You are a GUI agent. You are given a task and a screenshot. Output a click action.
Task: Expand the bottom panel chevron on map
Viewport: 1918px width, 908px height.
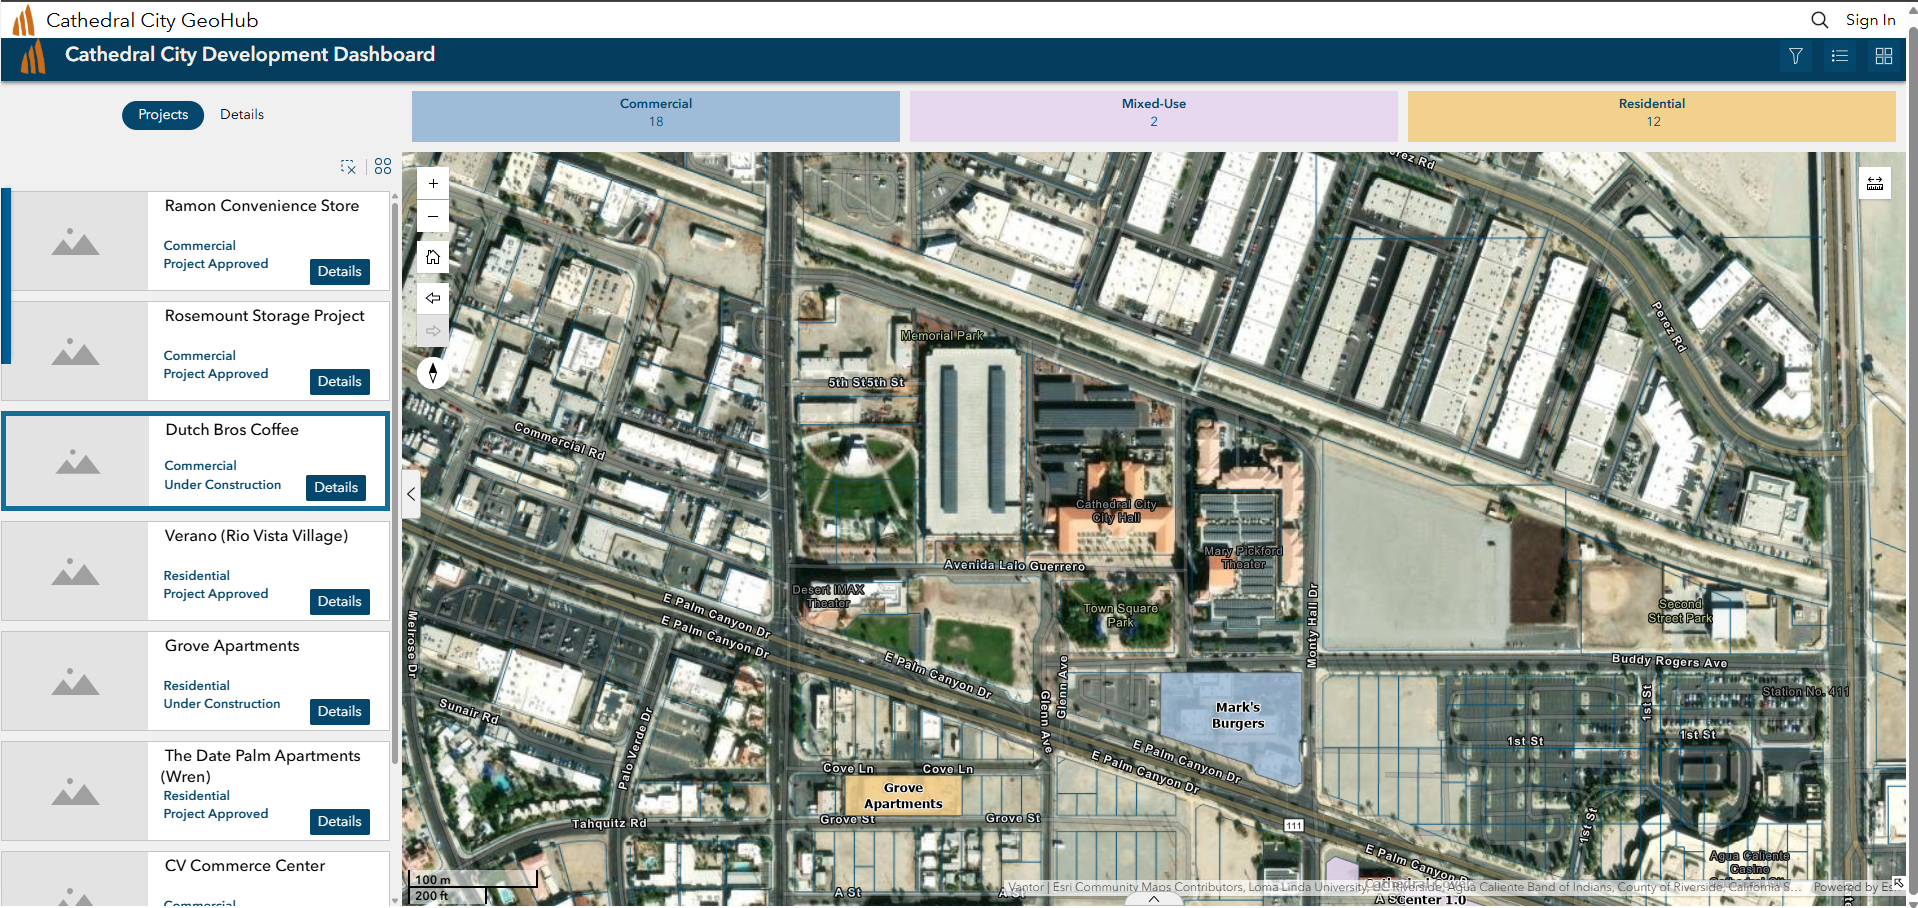(1154, 899)
